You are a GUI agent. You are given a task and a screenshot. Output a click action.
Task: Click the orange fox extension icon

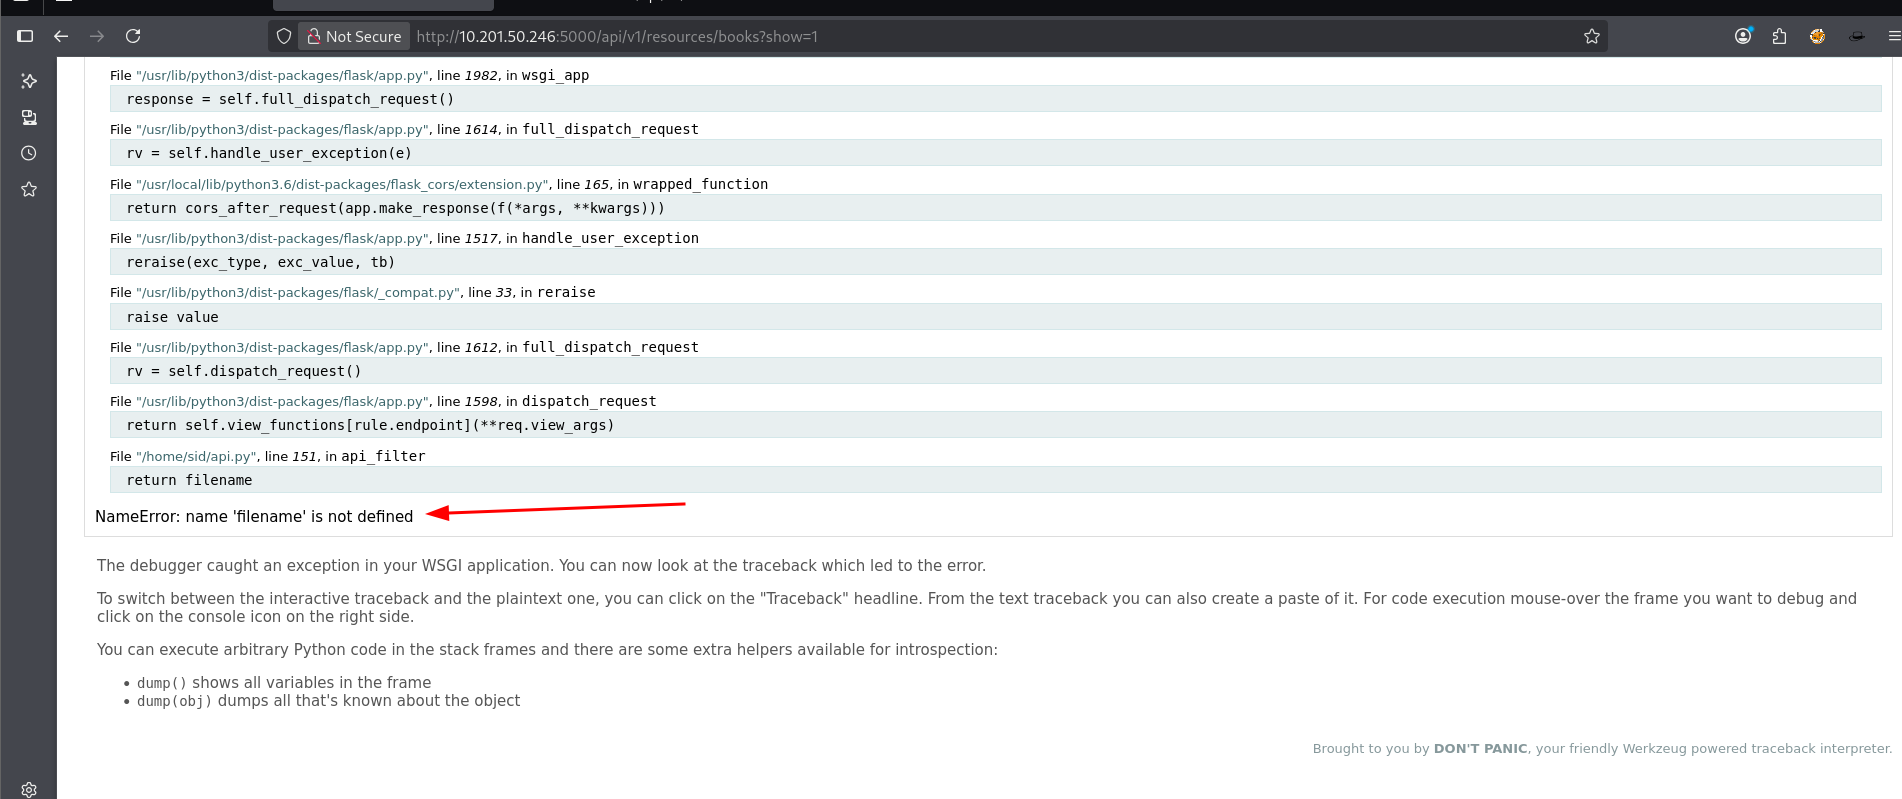tap(1817, 36)
